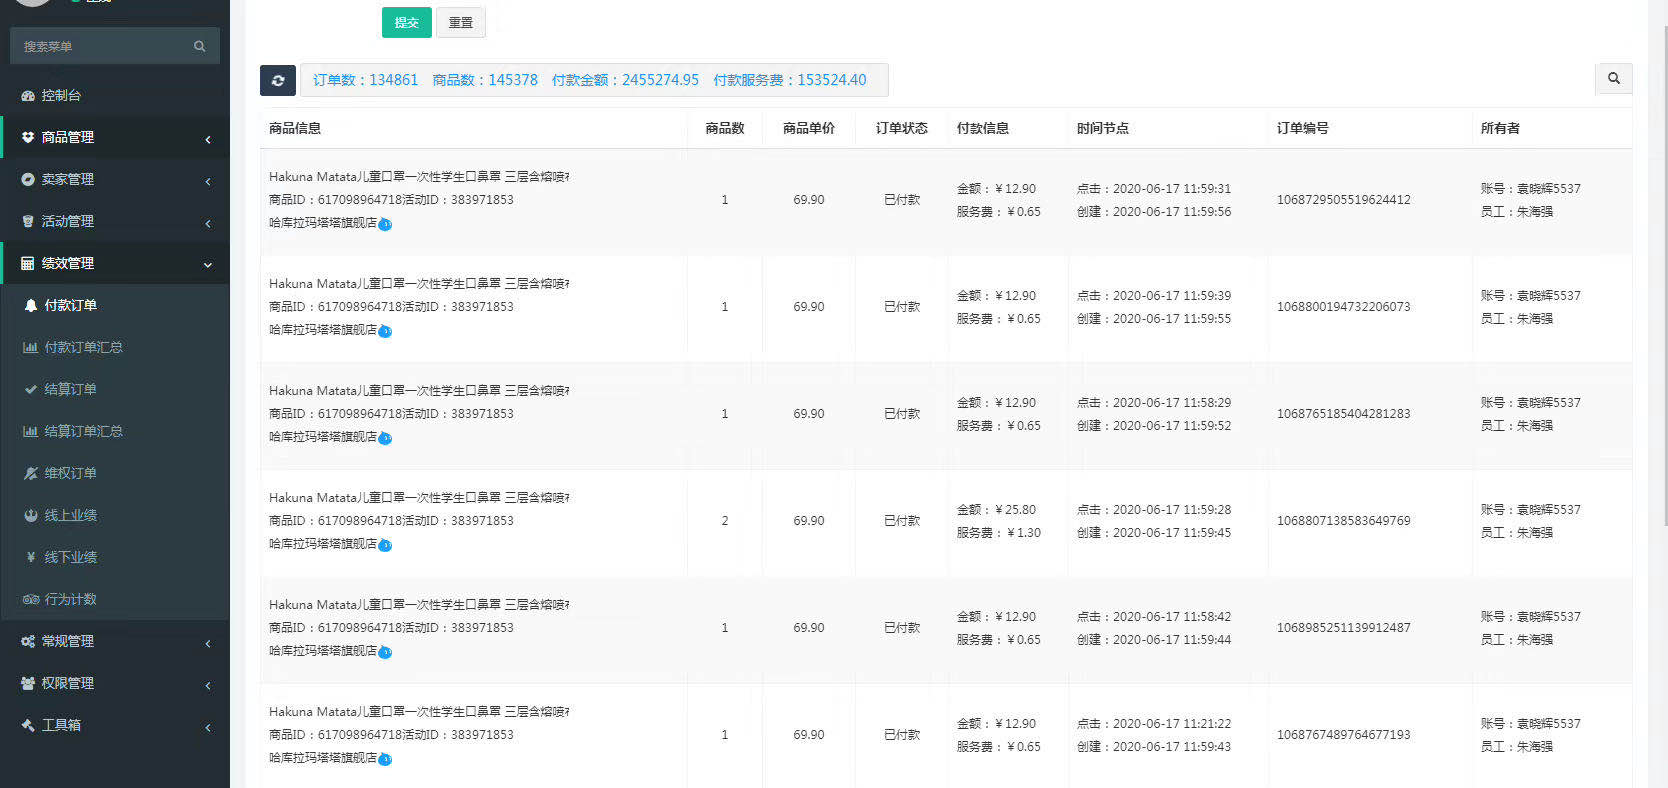The width and height of the screenshot is (1668, 788).
Task: Click order number 1068807138583649769
Action: click(1344, 521)
